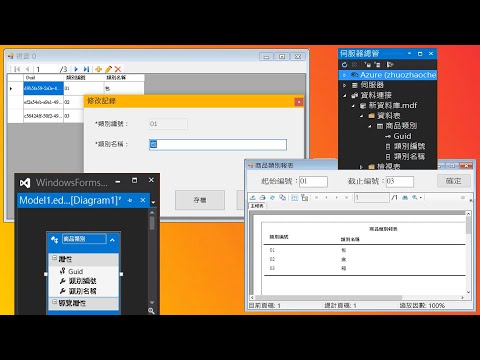Open Server Explorer window options dropdown arrow
This screenshot has width=480, height=360.
pyautogui.click(x=409, y=53)
